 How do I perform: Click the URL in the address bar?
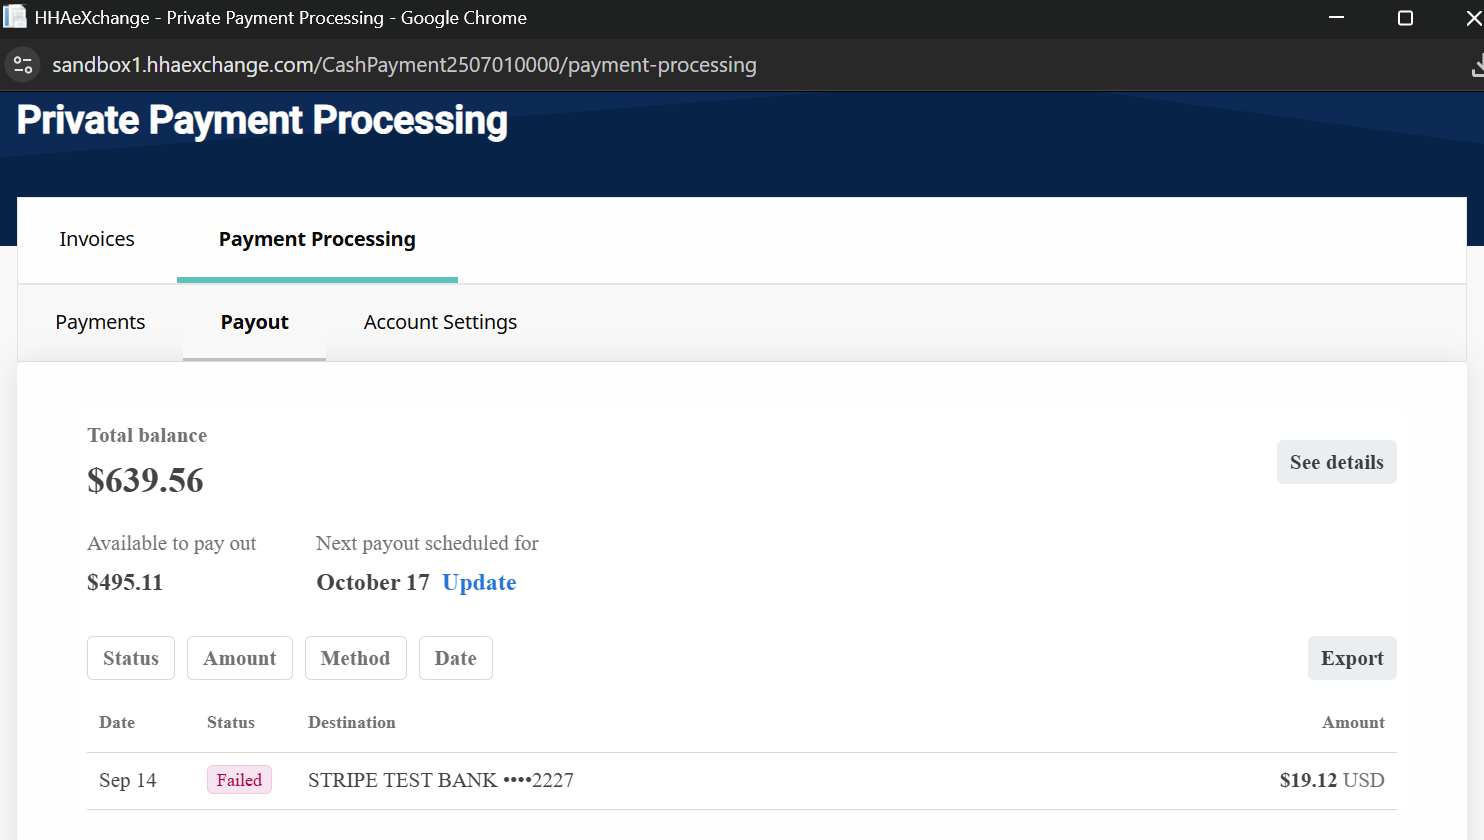404,65
